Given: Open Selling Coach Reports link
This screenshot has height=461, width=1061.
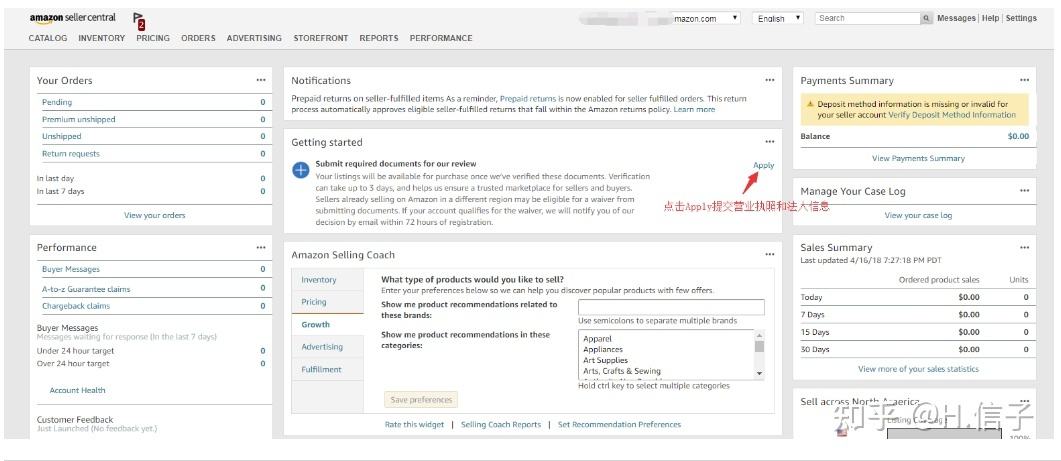Looking at the screenshot, I should (501, 424).
